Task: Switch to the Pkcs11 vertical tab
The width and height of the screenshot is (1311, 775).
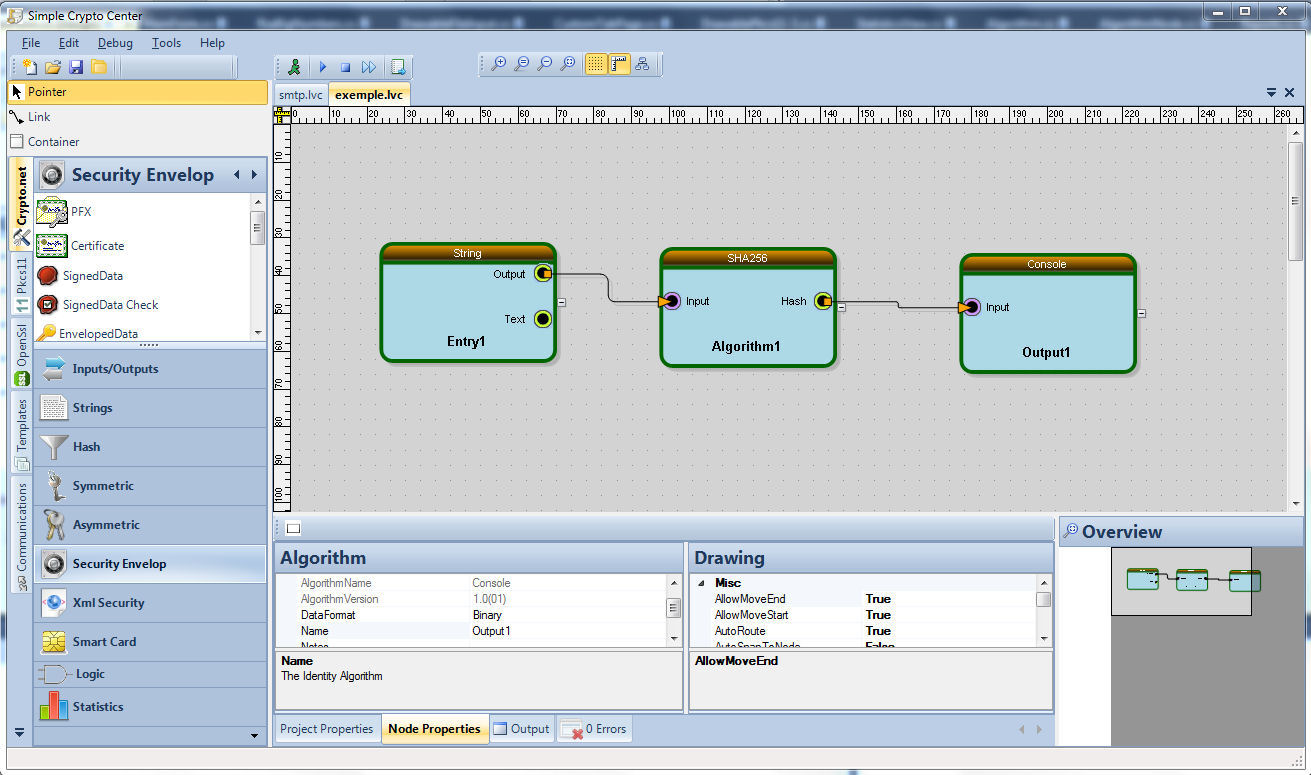Action: tap(21, 285)
